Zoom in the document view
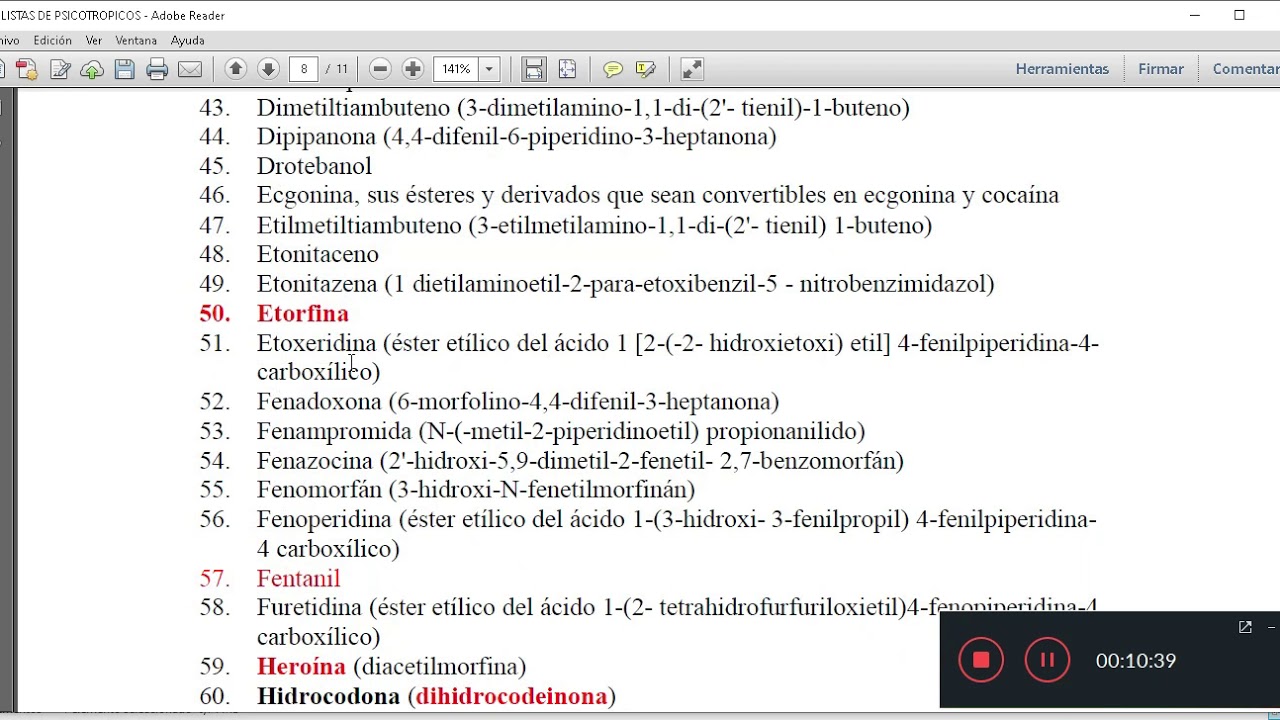Image resolution: width=1280 pixels, height=720 pixels. [412, 68]
